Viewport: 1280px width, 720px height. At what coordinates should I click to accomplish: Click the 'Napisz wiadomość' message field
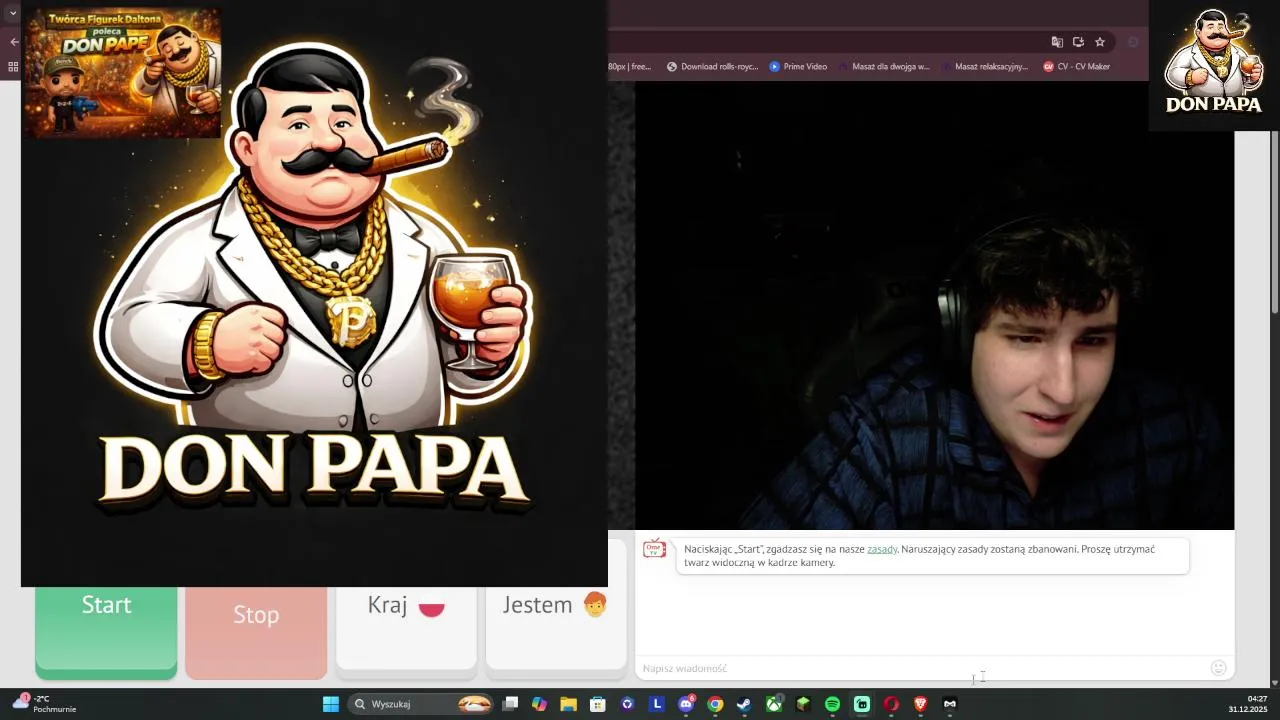pyautogui.click(x=920, y=668)
